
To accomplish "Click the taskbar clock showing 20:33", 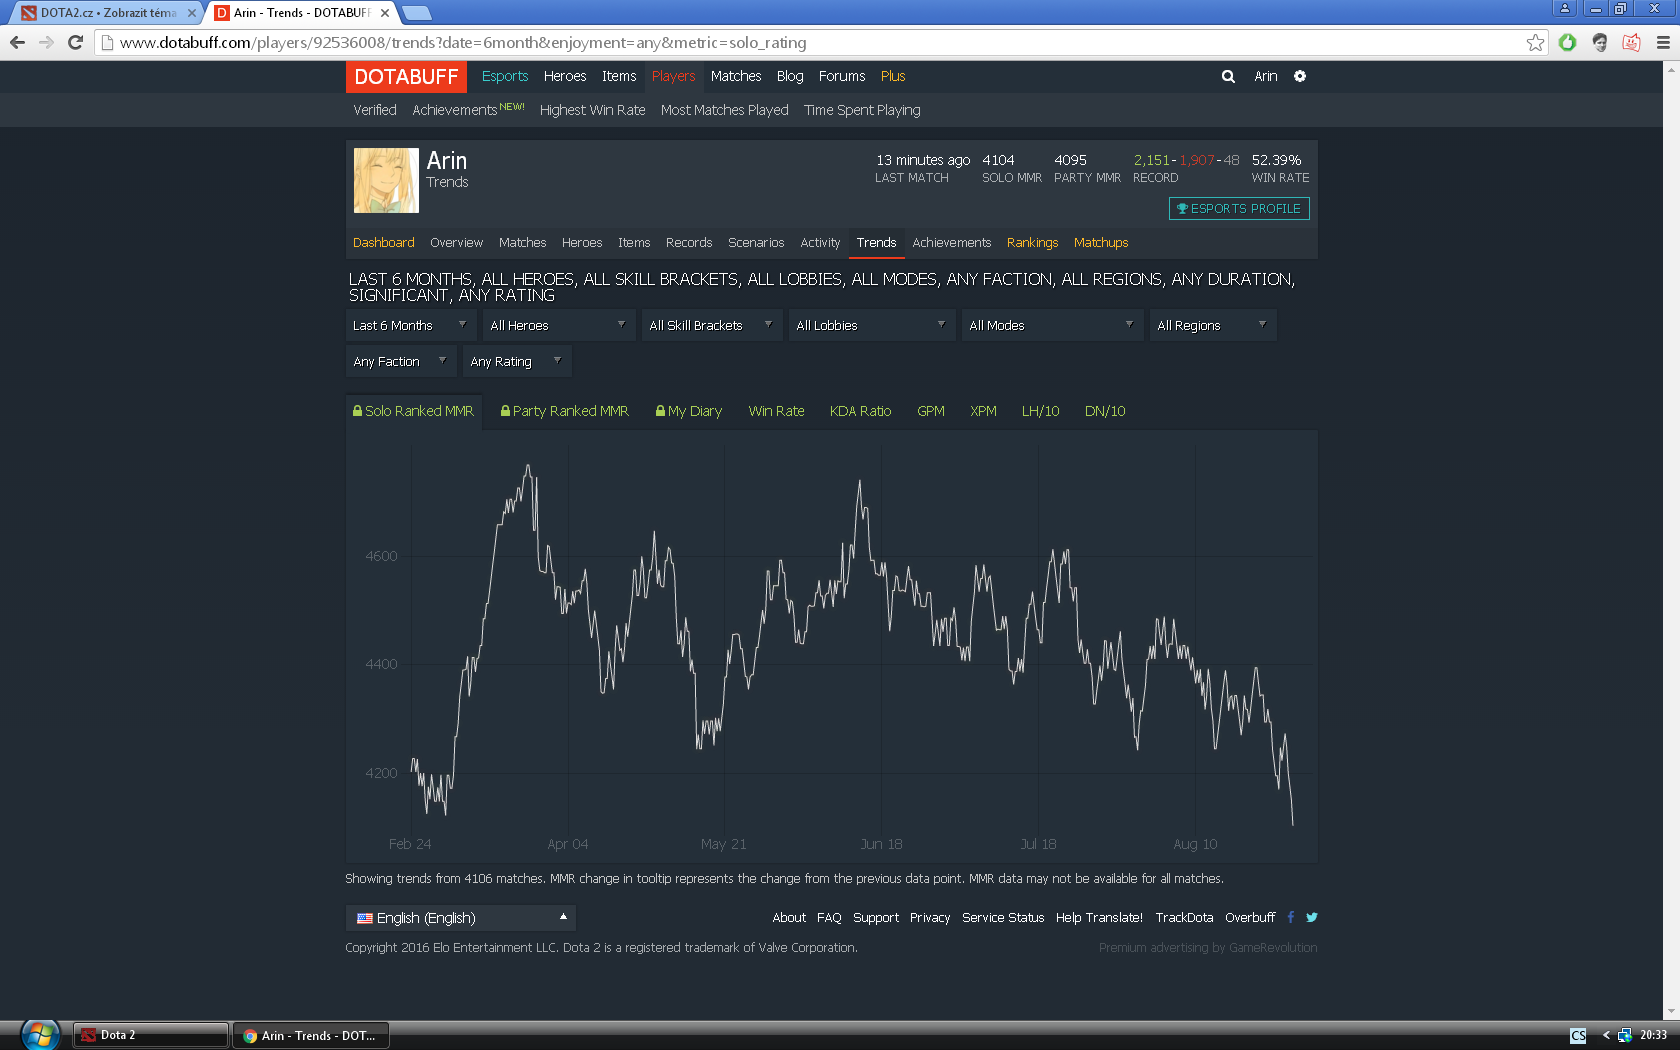I will (1653, 1035).
